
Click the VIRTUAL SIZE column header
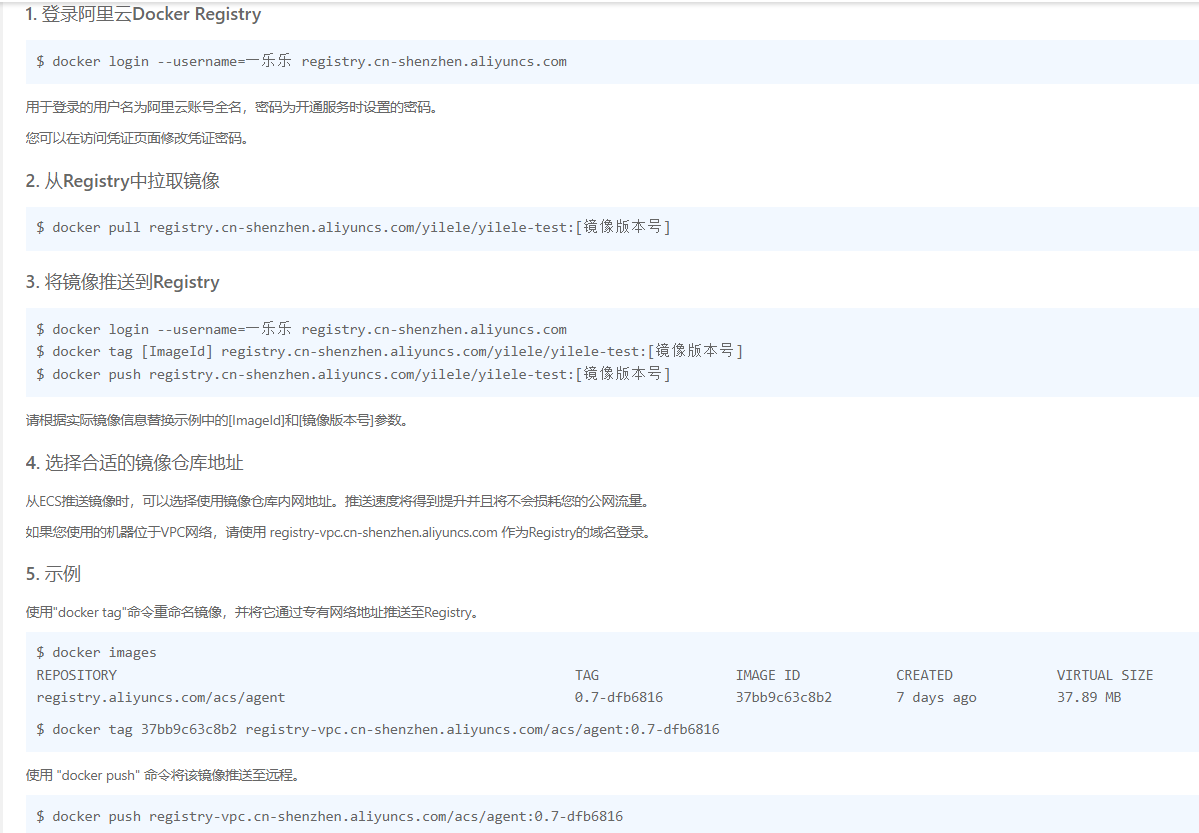point(1104,675)
